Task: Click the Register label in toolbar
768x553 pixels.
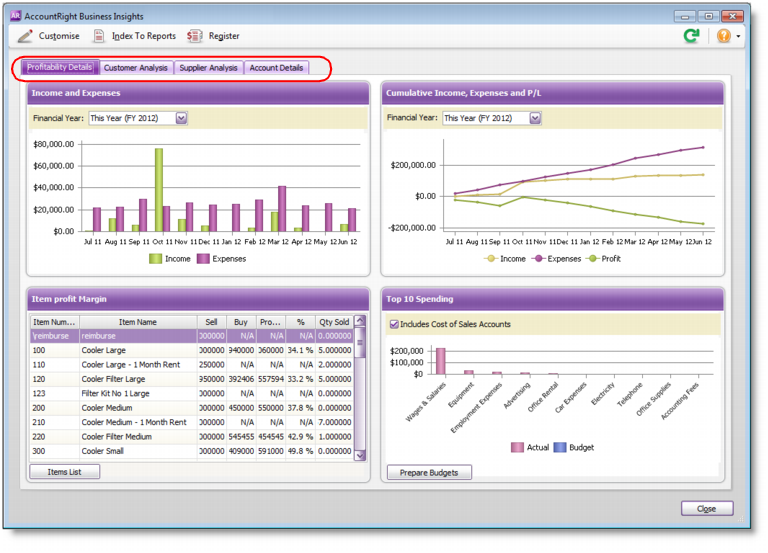Action: click(224, 36)
